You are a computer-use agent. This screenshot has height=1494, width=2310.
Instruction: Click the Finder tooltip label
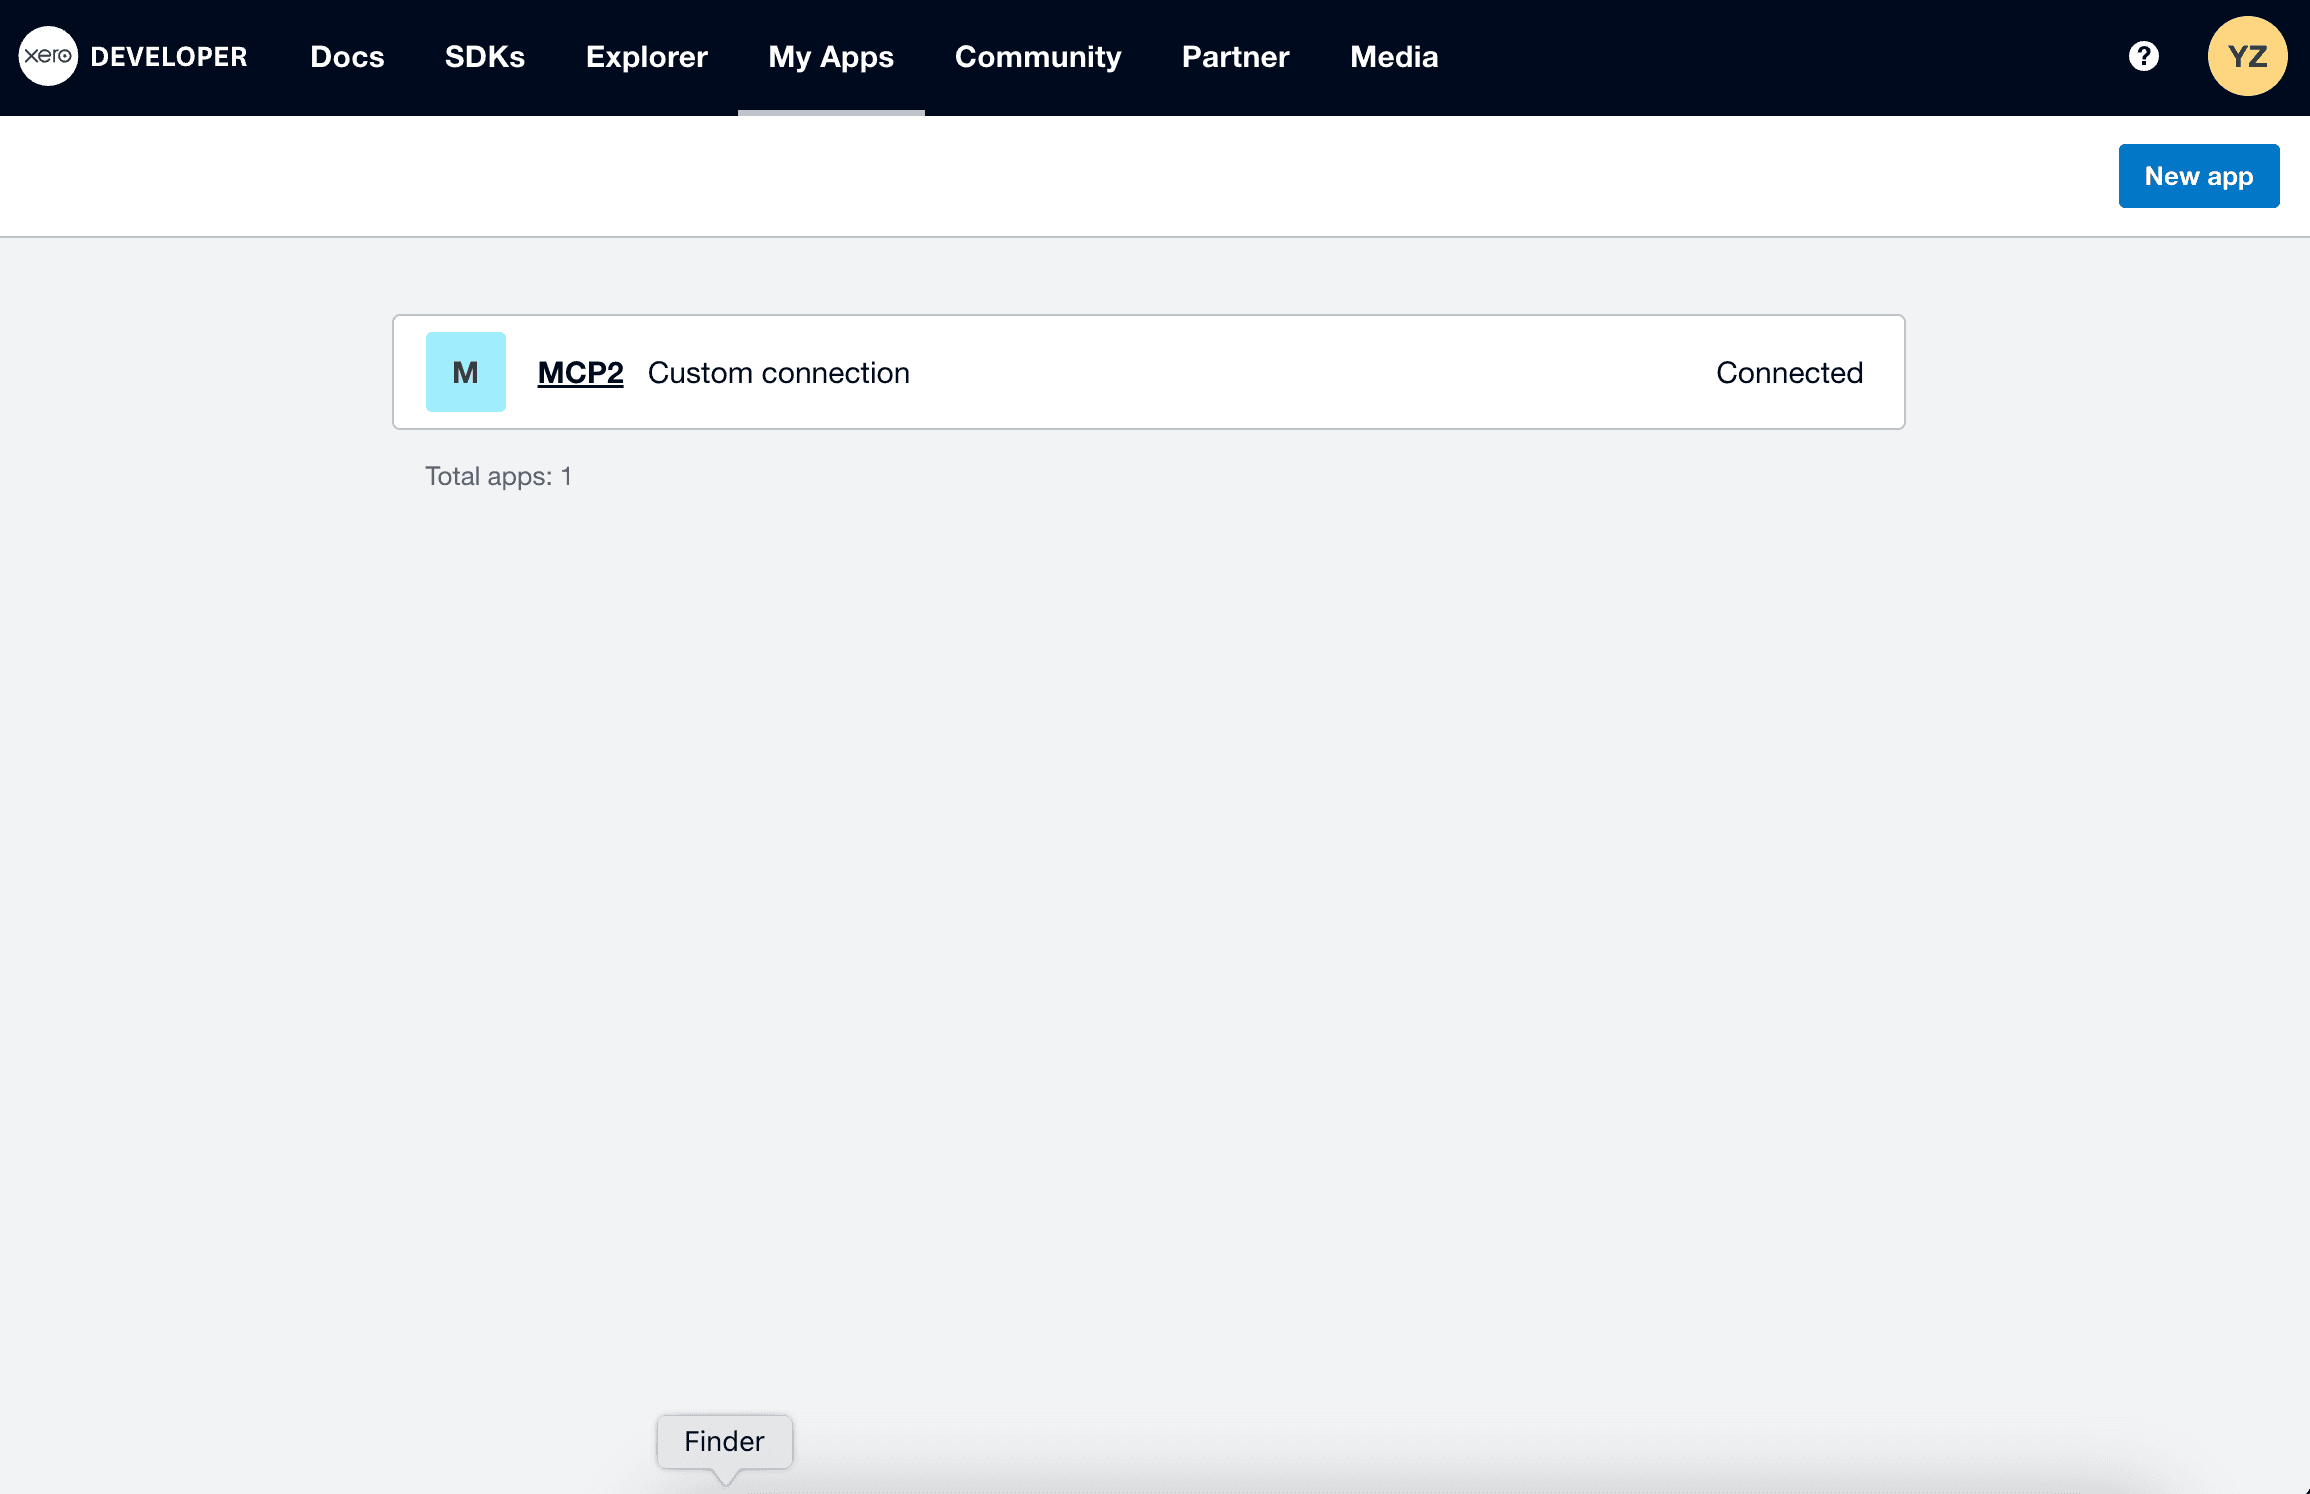724,1441
